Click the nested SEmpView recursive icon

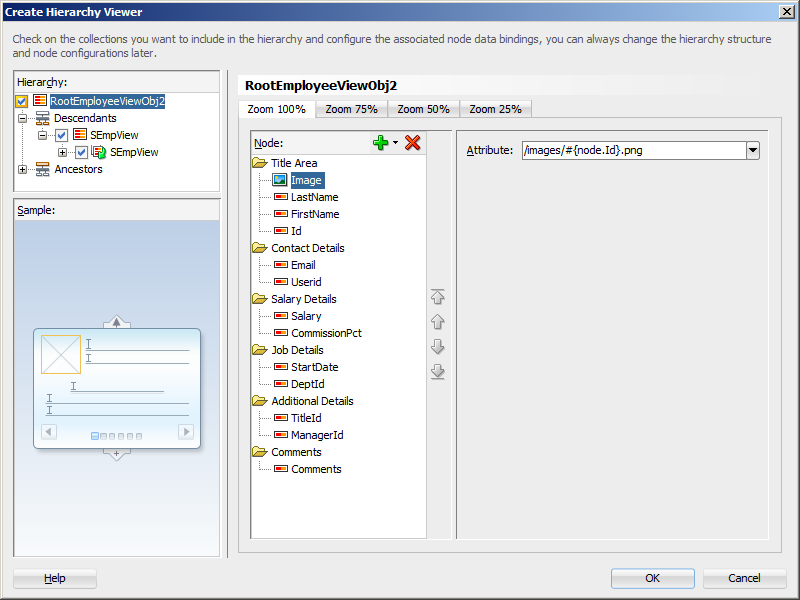click(99, 152)
